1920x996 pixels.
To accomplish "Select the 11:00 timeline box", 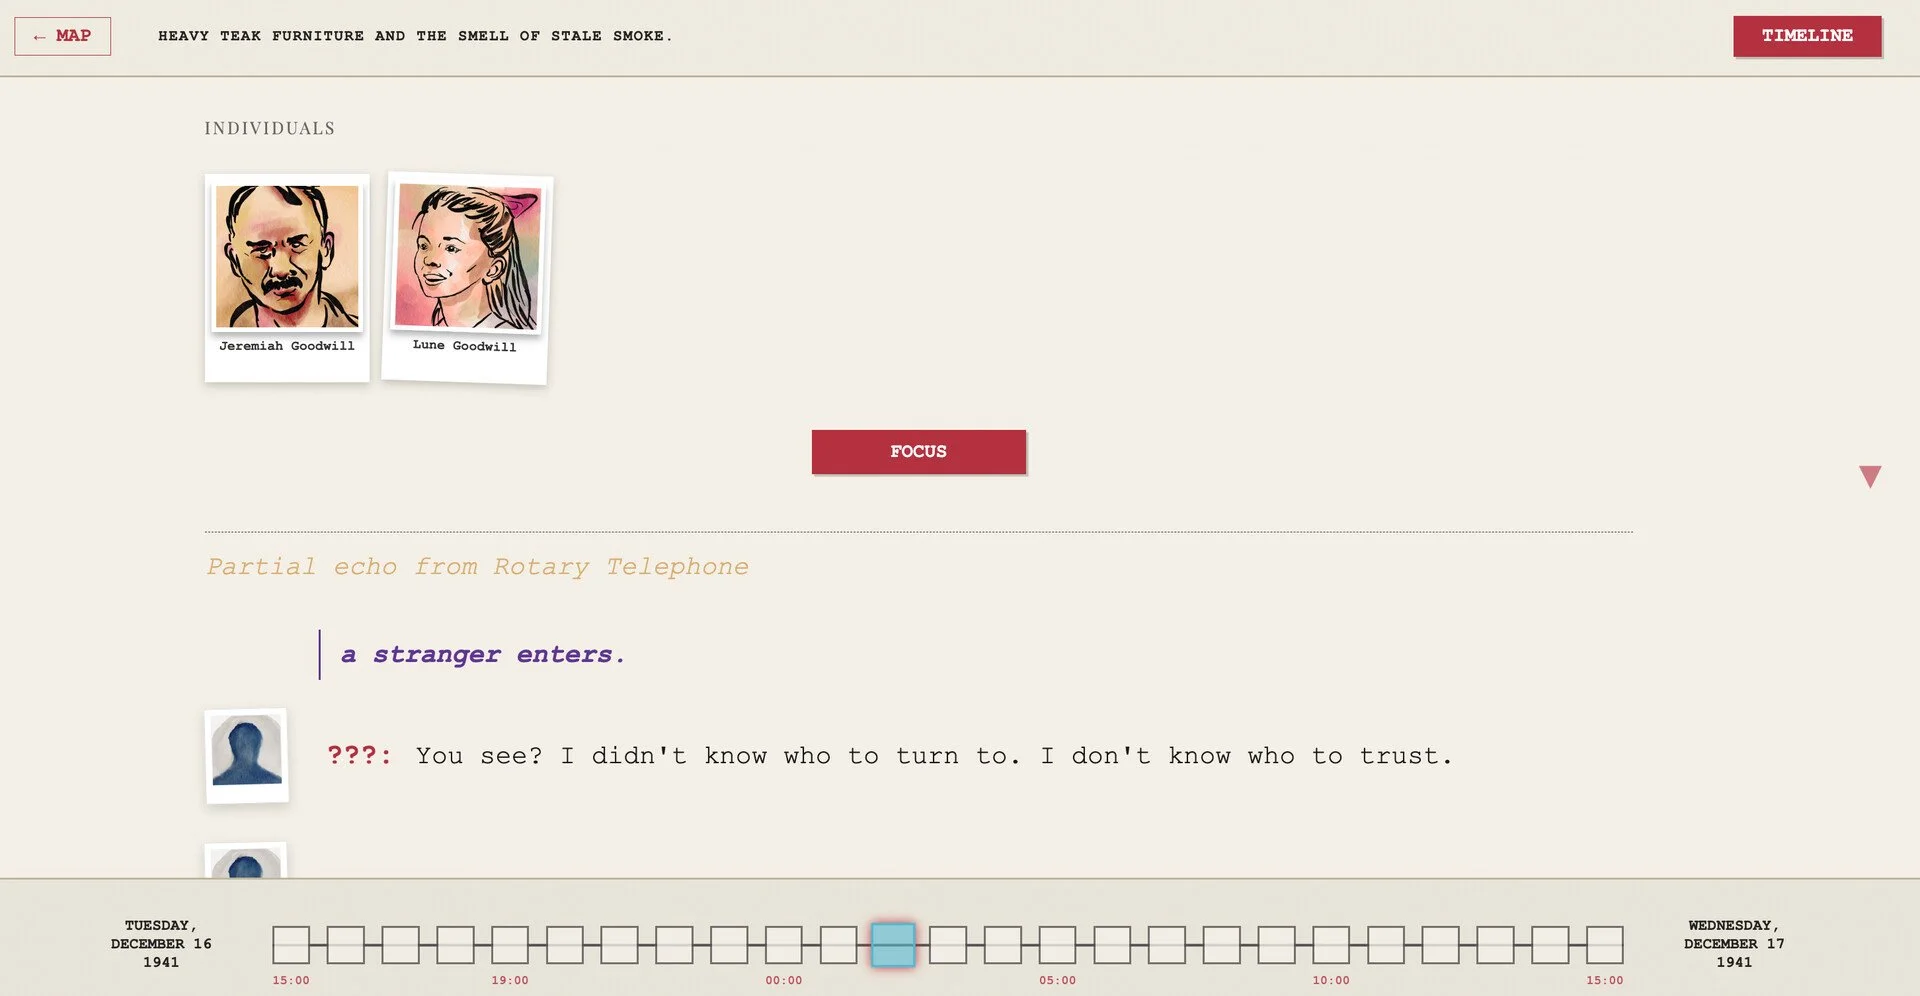I will click(x=1386, y=945).
